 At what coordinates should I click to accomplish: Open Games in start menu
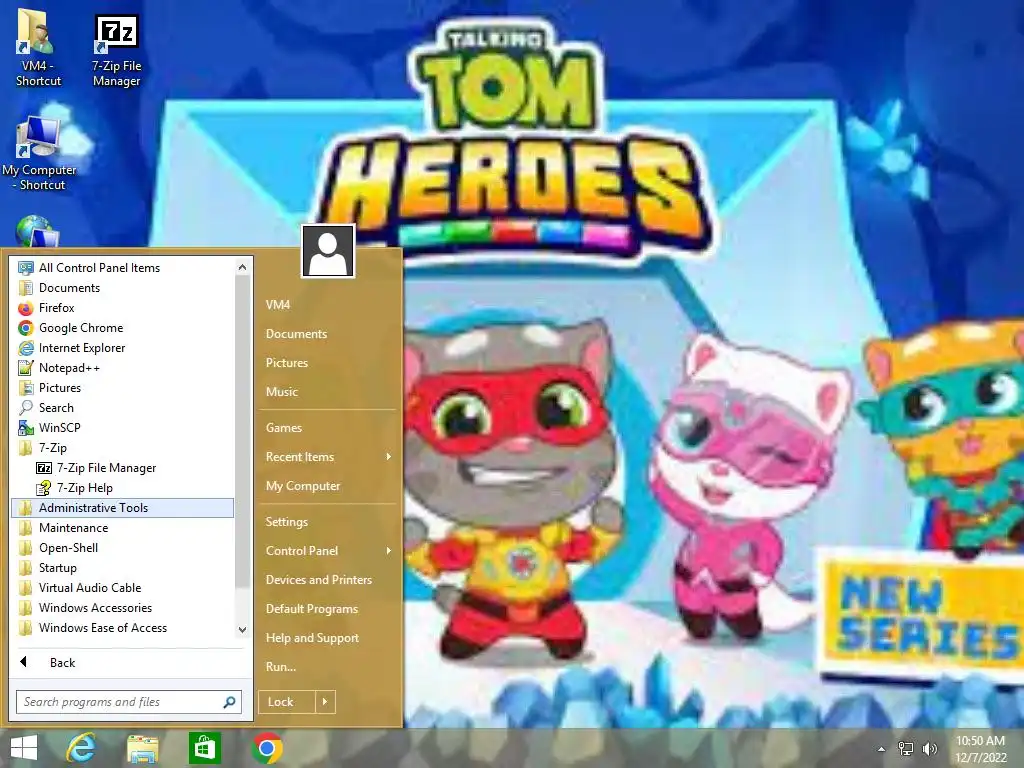(328, 428)
